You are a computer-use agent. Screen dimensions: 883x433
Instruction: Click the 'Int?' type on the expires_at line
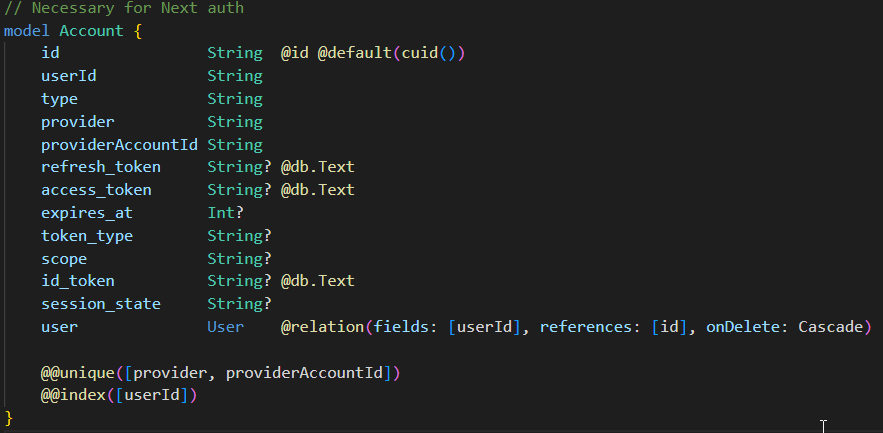(x=225, y=213)
